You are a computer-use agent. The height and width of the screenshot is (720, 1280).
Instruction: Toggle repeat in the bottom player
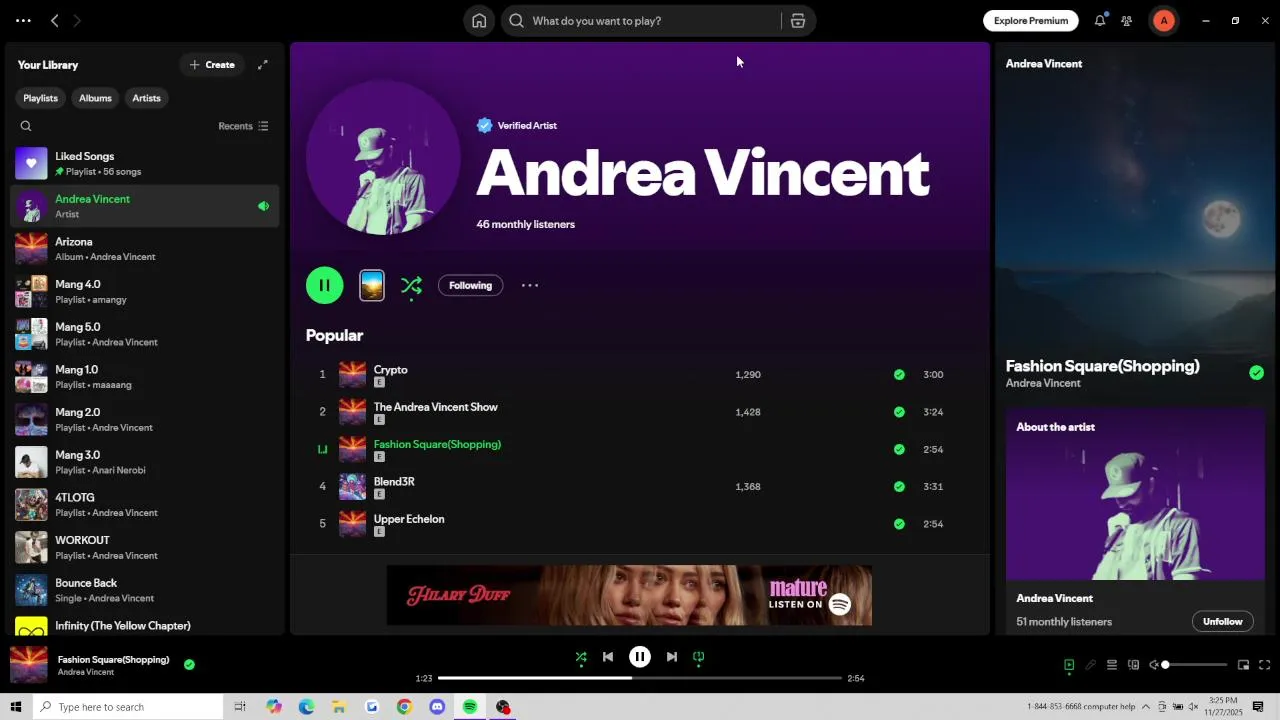(x=699, y=657)
